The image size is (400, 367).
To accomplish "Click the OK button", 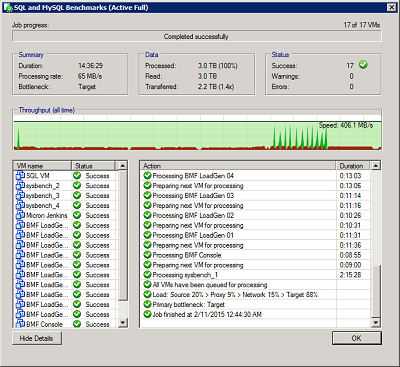I will click(357, 338).
